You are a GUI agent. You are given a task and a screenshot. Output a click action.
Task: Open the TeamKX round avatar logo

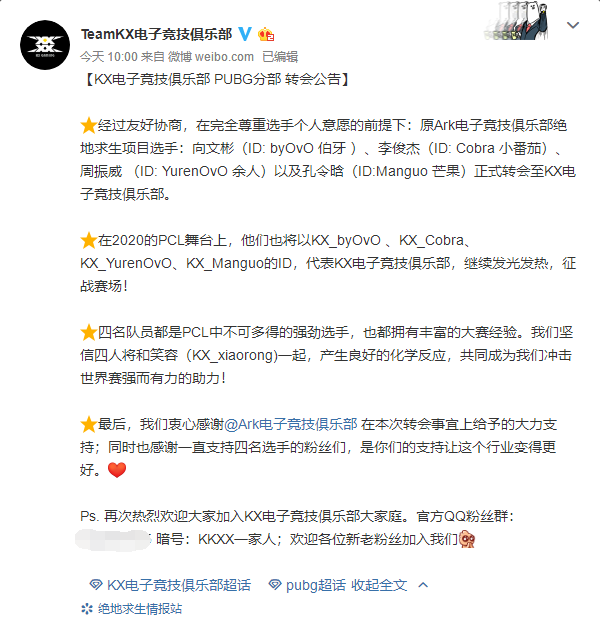click(x=45, y=45)
